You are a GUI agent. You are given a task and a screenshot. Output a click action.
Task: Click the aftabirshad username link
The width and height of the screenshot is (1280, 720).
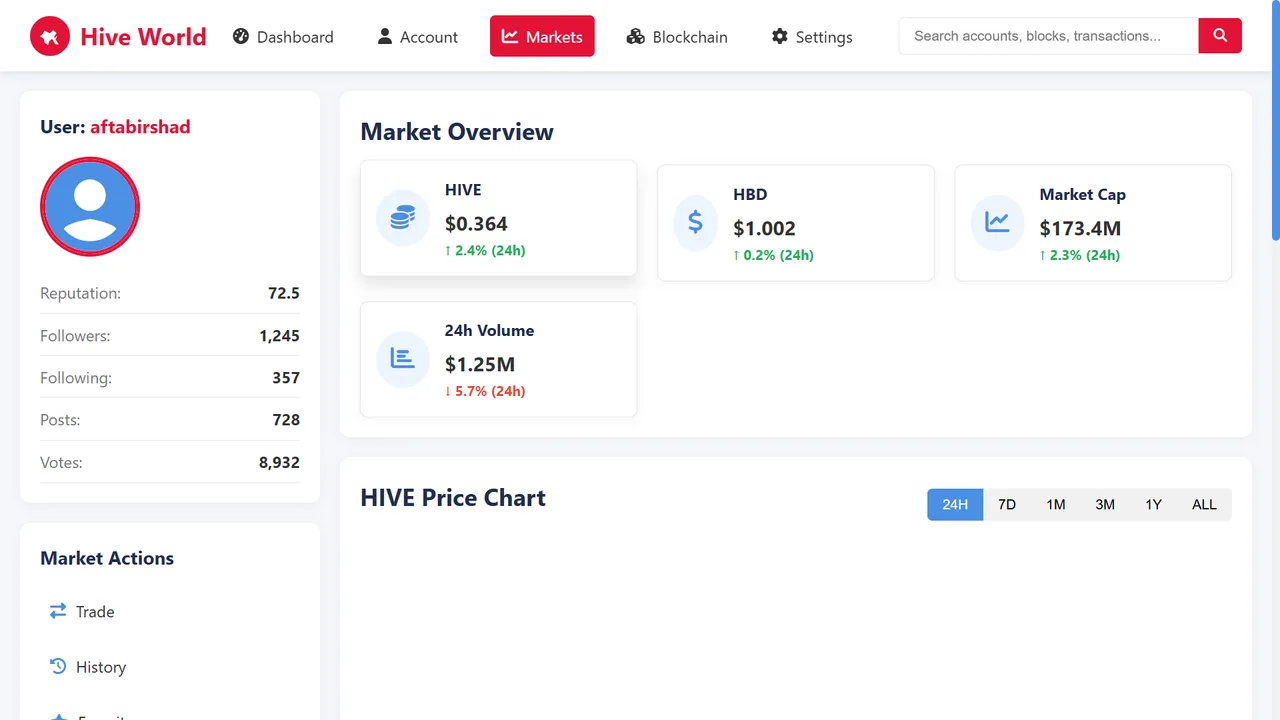pyautogui.click(x=140, y=127)
